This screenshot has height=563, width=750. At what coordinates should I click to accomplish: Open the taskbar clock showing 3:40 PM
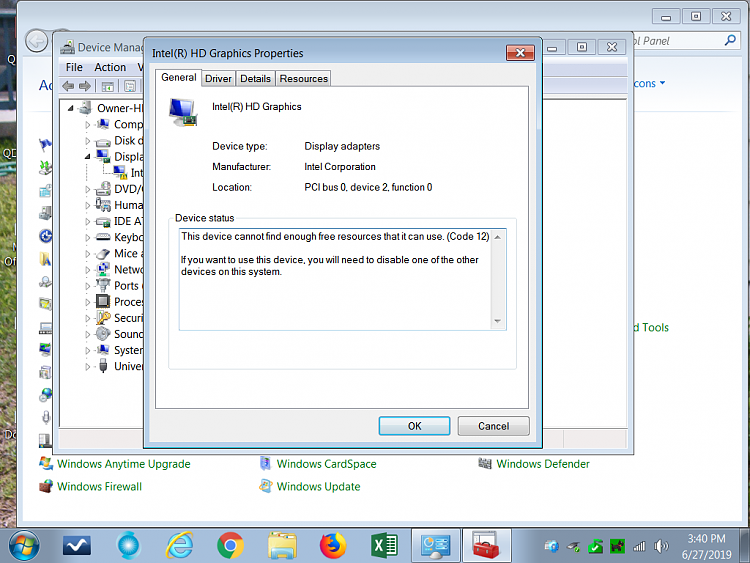706,546
